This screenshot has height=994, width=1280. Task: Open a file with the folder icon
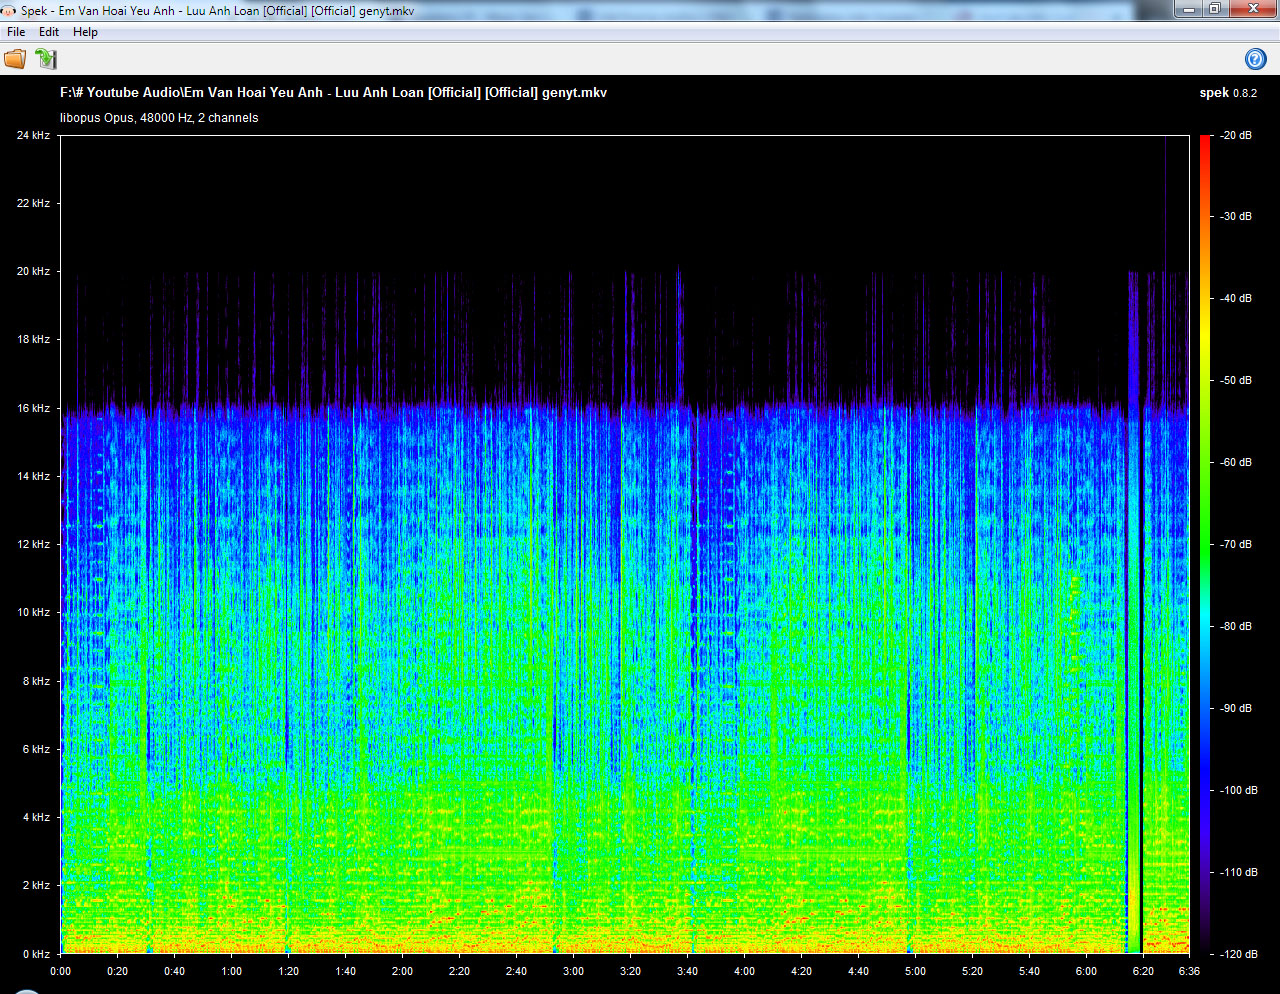click(x=15, y=59)
